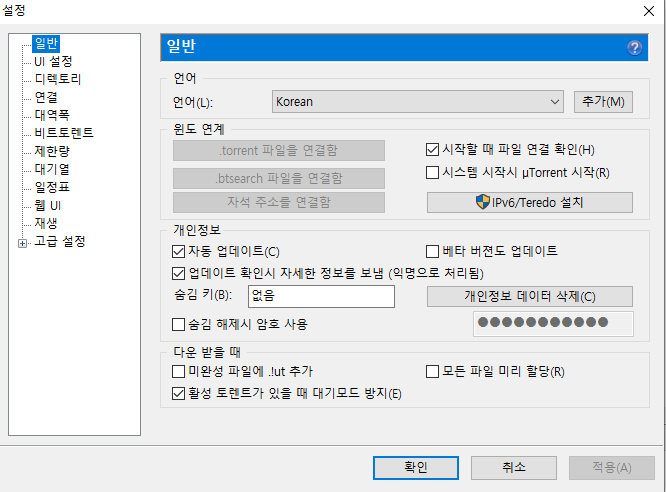This screenshot has height=492, width=666.
Task: Click 자석 주소를 연결함 button
Action: 279,202
